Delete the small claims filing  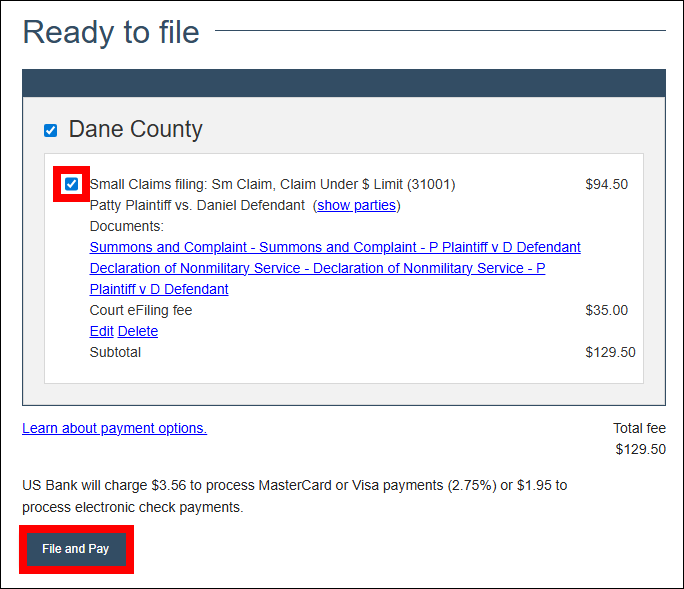coord(138,331)
